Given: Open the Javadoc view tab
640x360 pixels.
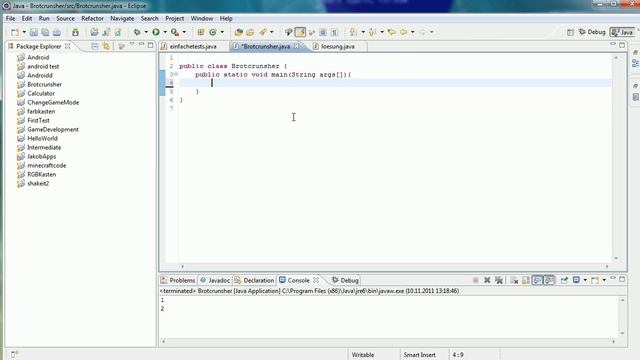Looking at the screenshot, I should click(x=215, y=280).
